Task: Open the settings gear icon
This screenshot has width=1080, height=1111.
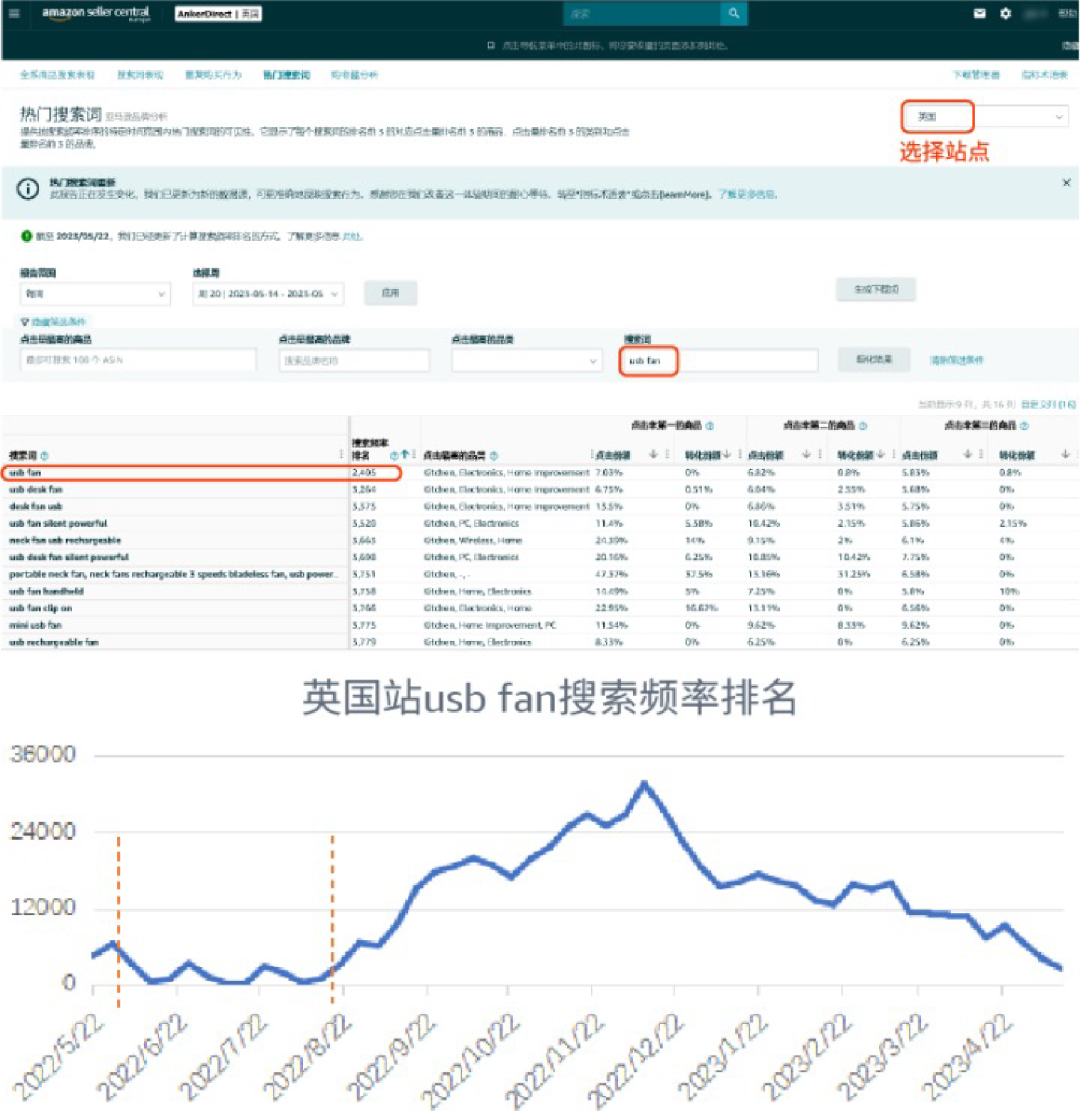Action: pos(1005,13)
